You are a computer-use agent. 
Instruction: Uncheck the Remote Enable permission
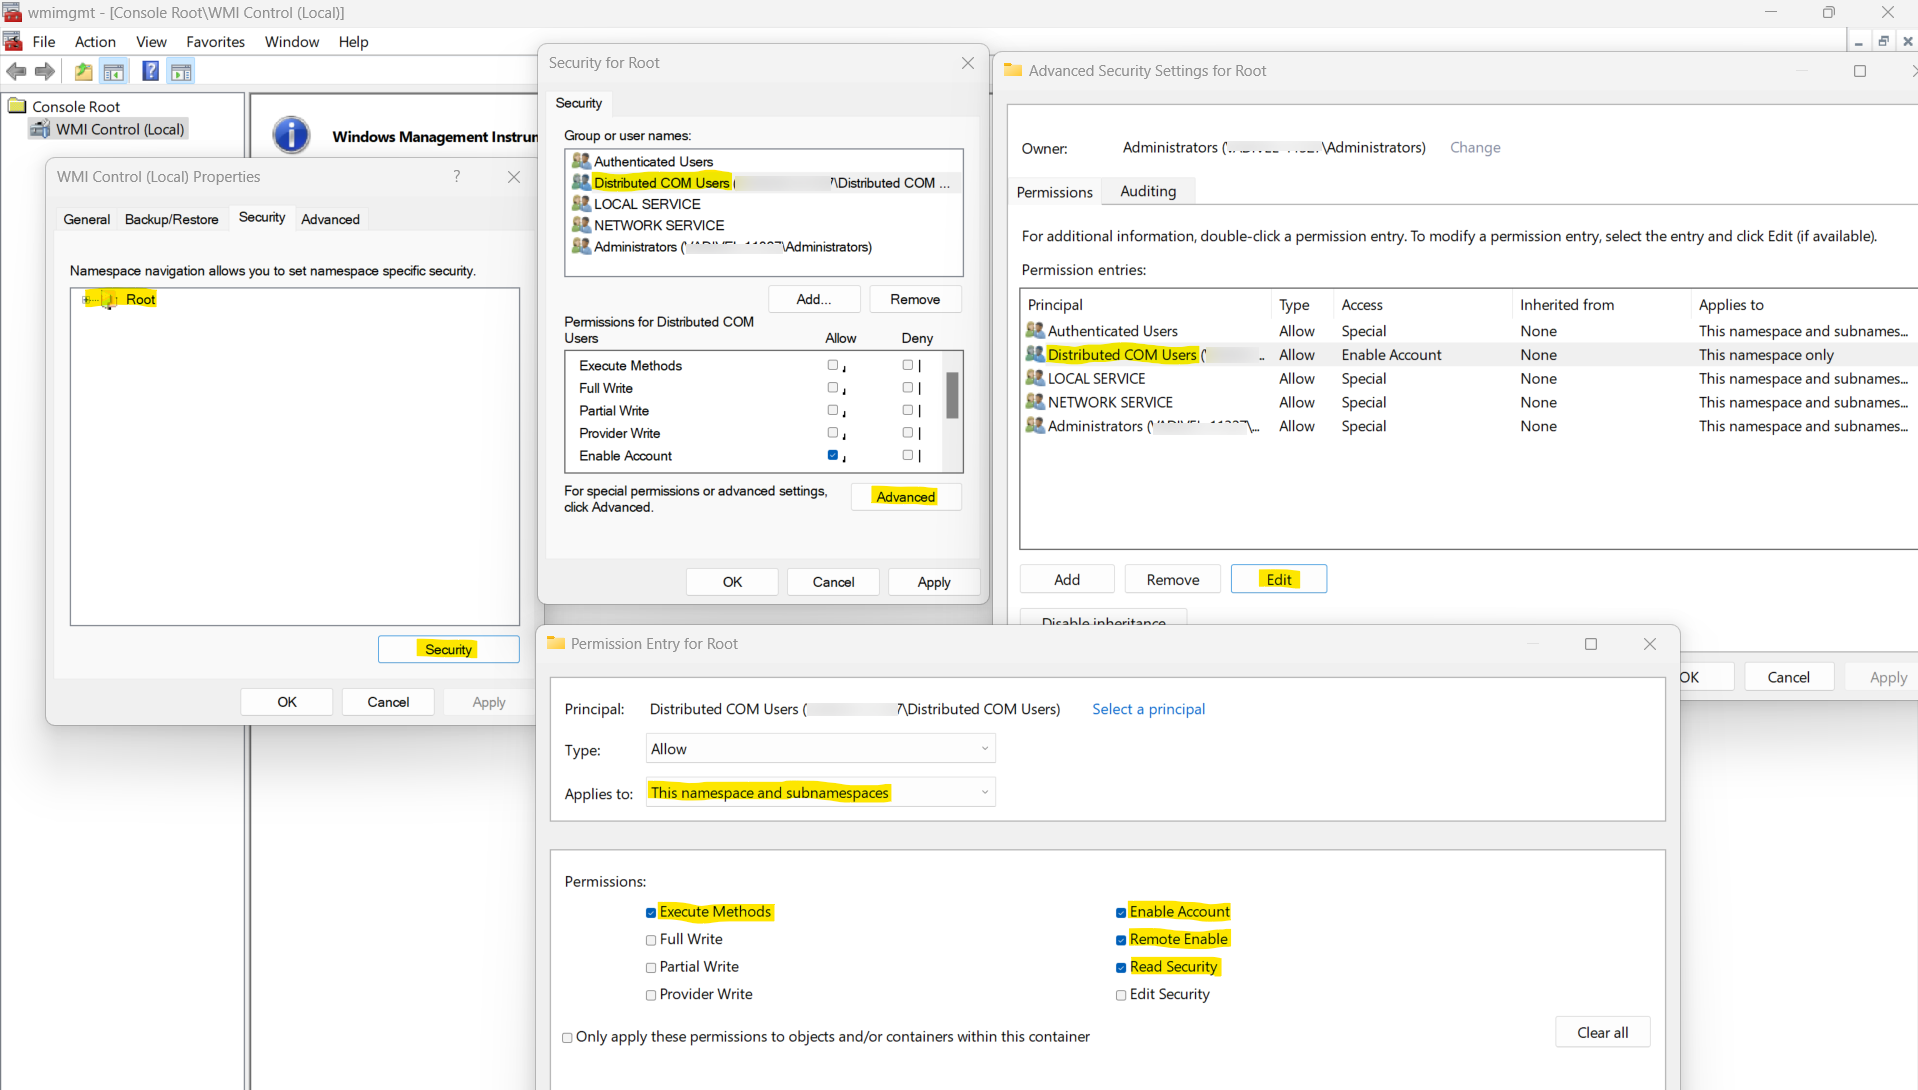click(x=1121, y=940)
